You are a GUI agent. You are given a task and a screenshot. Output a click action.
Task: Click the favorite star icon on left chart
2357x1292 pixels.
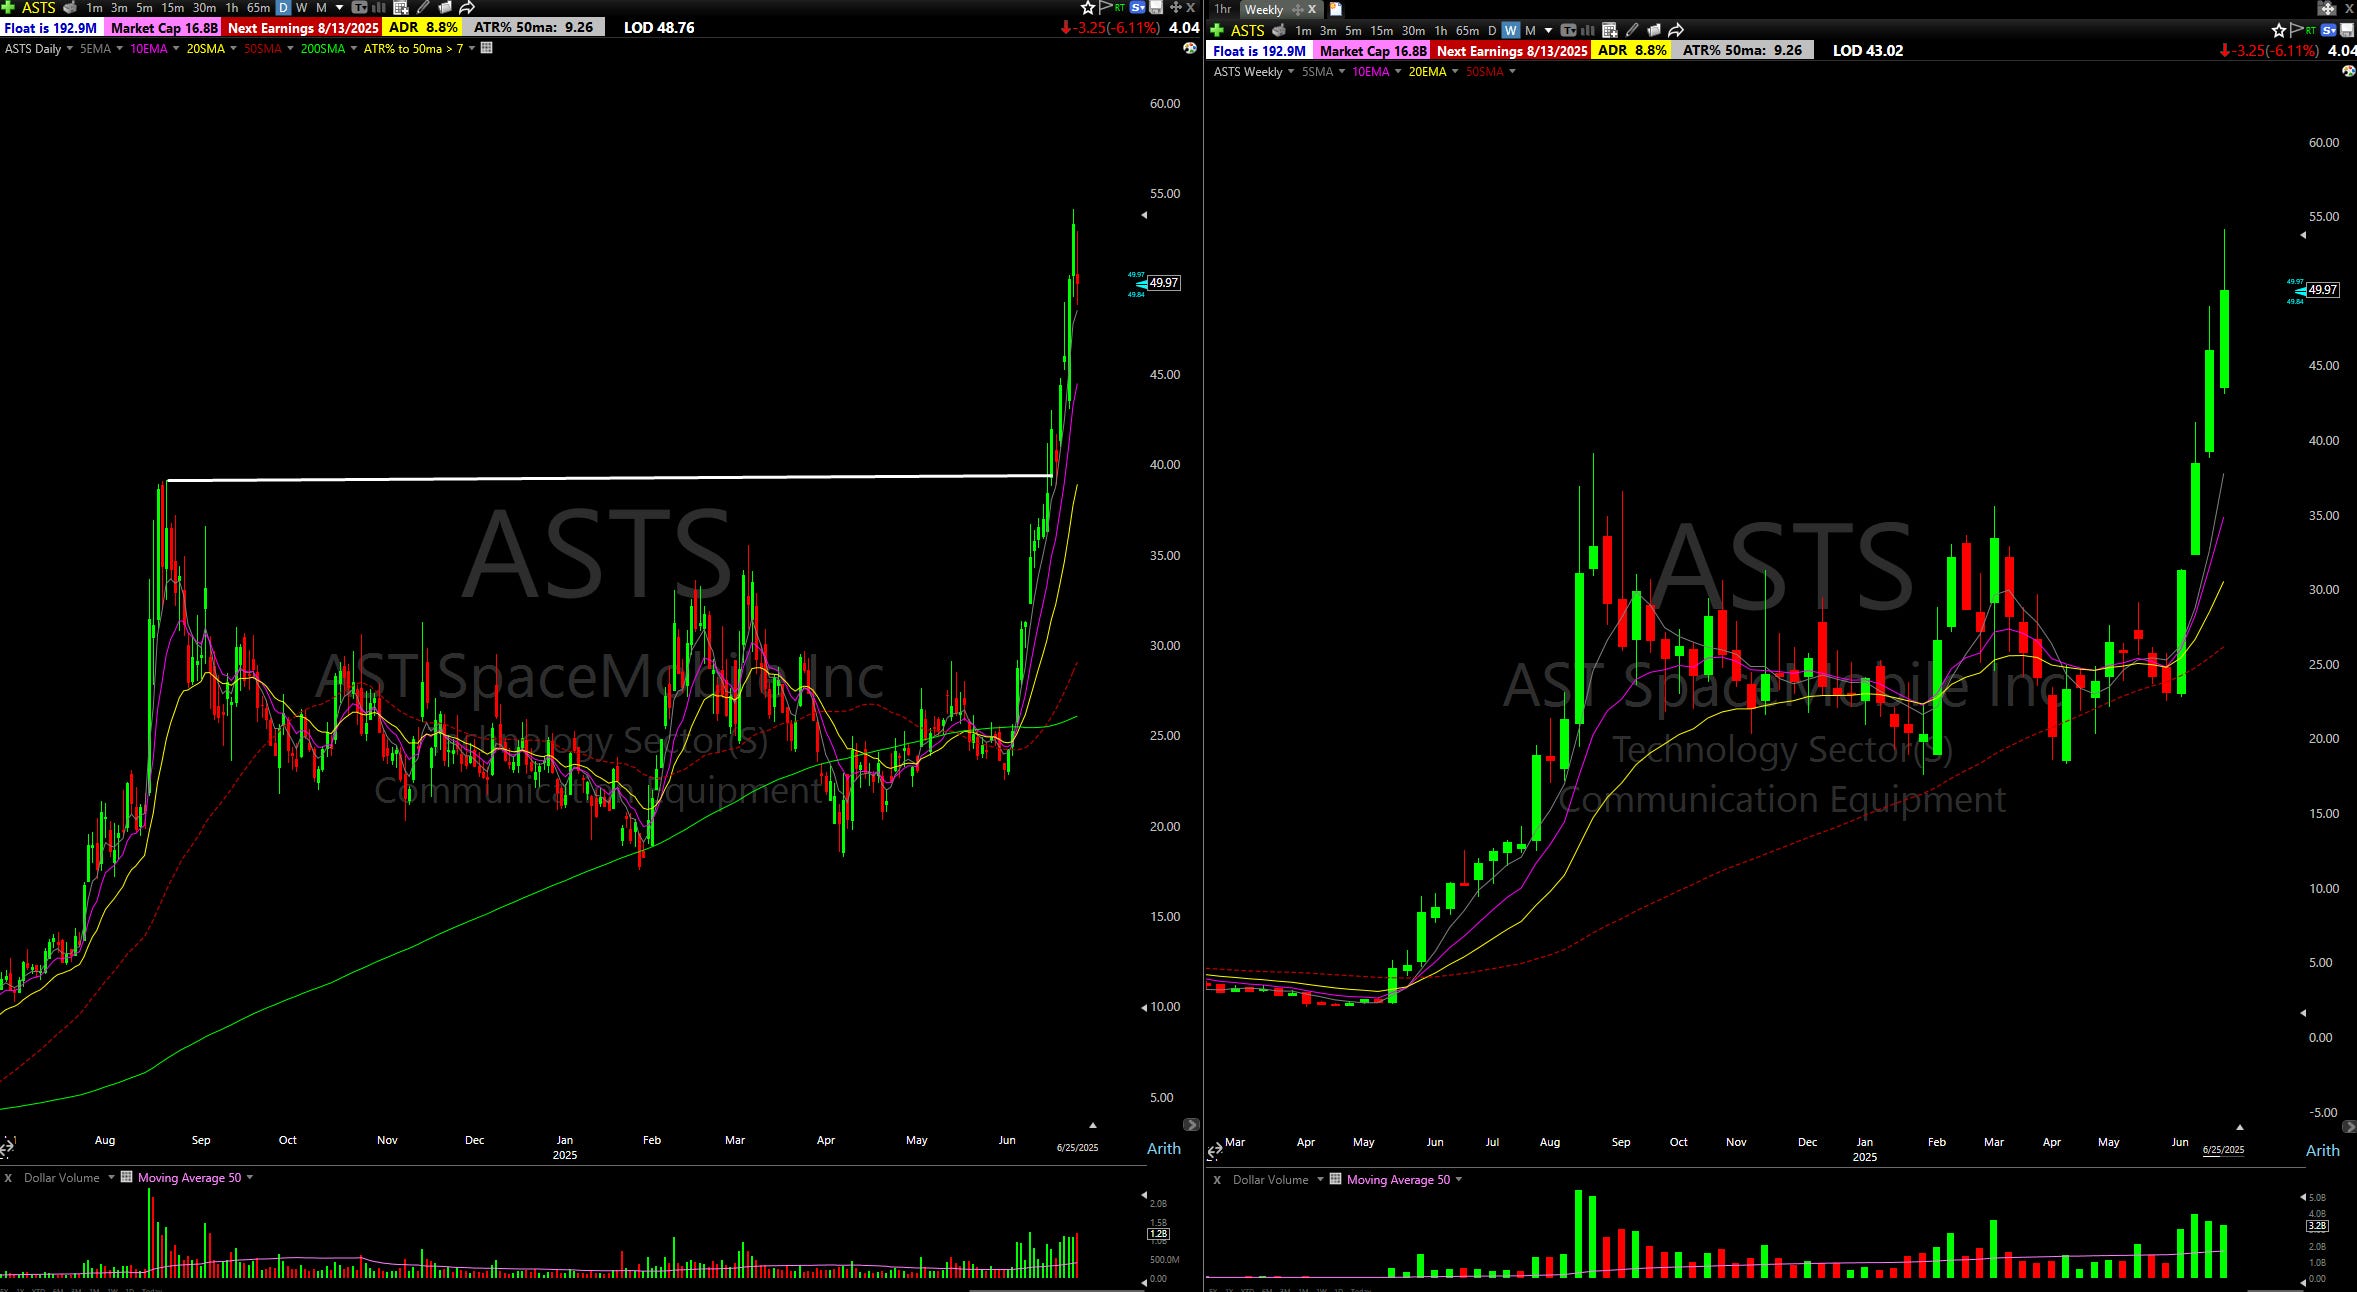click(1088, 8)
